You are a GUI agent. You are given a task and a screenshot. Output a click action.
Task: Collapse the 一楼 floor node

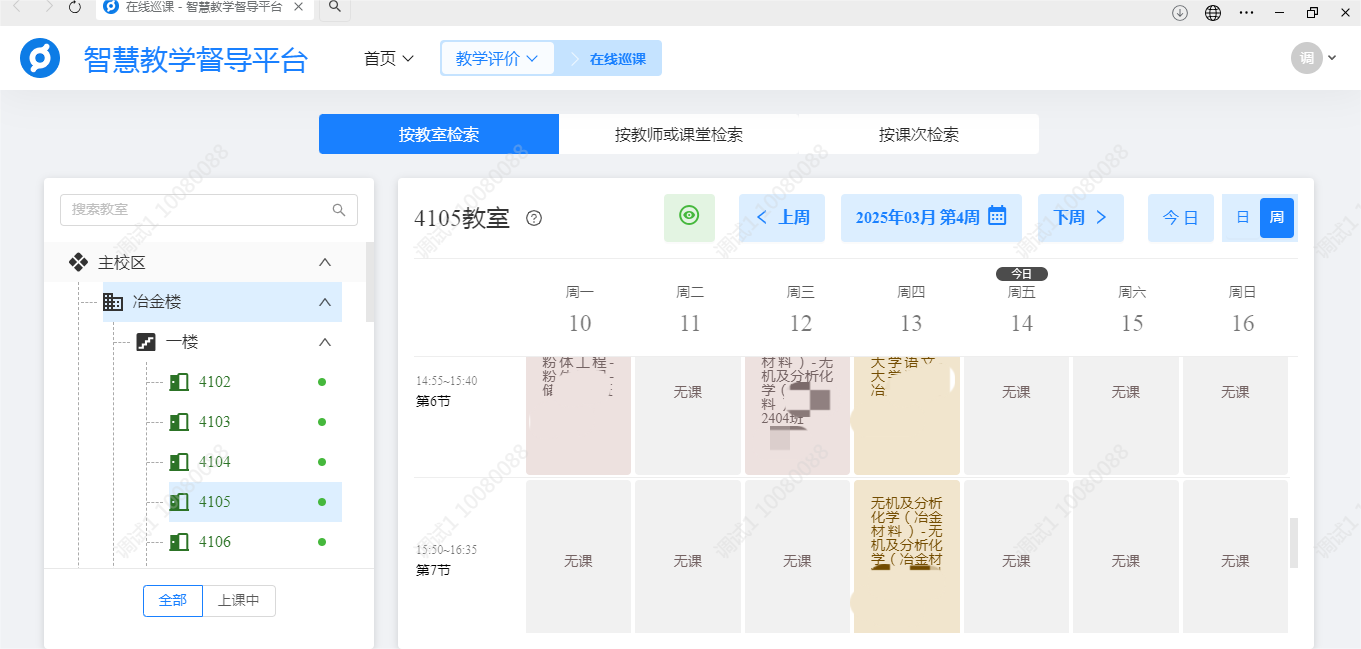[x=324, y=342]
